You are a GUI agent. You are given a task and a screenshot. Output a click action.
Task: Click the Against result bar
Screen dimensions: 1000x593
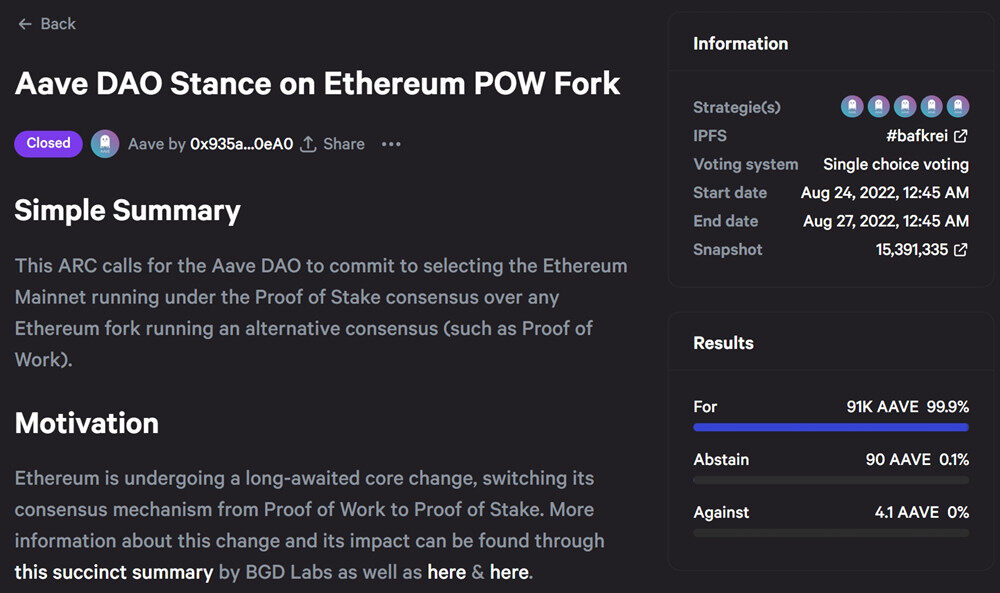point(830,533)
